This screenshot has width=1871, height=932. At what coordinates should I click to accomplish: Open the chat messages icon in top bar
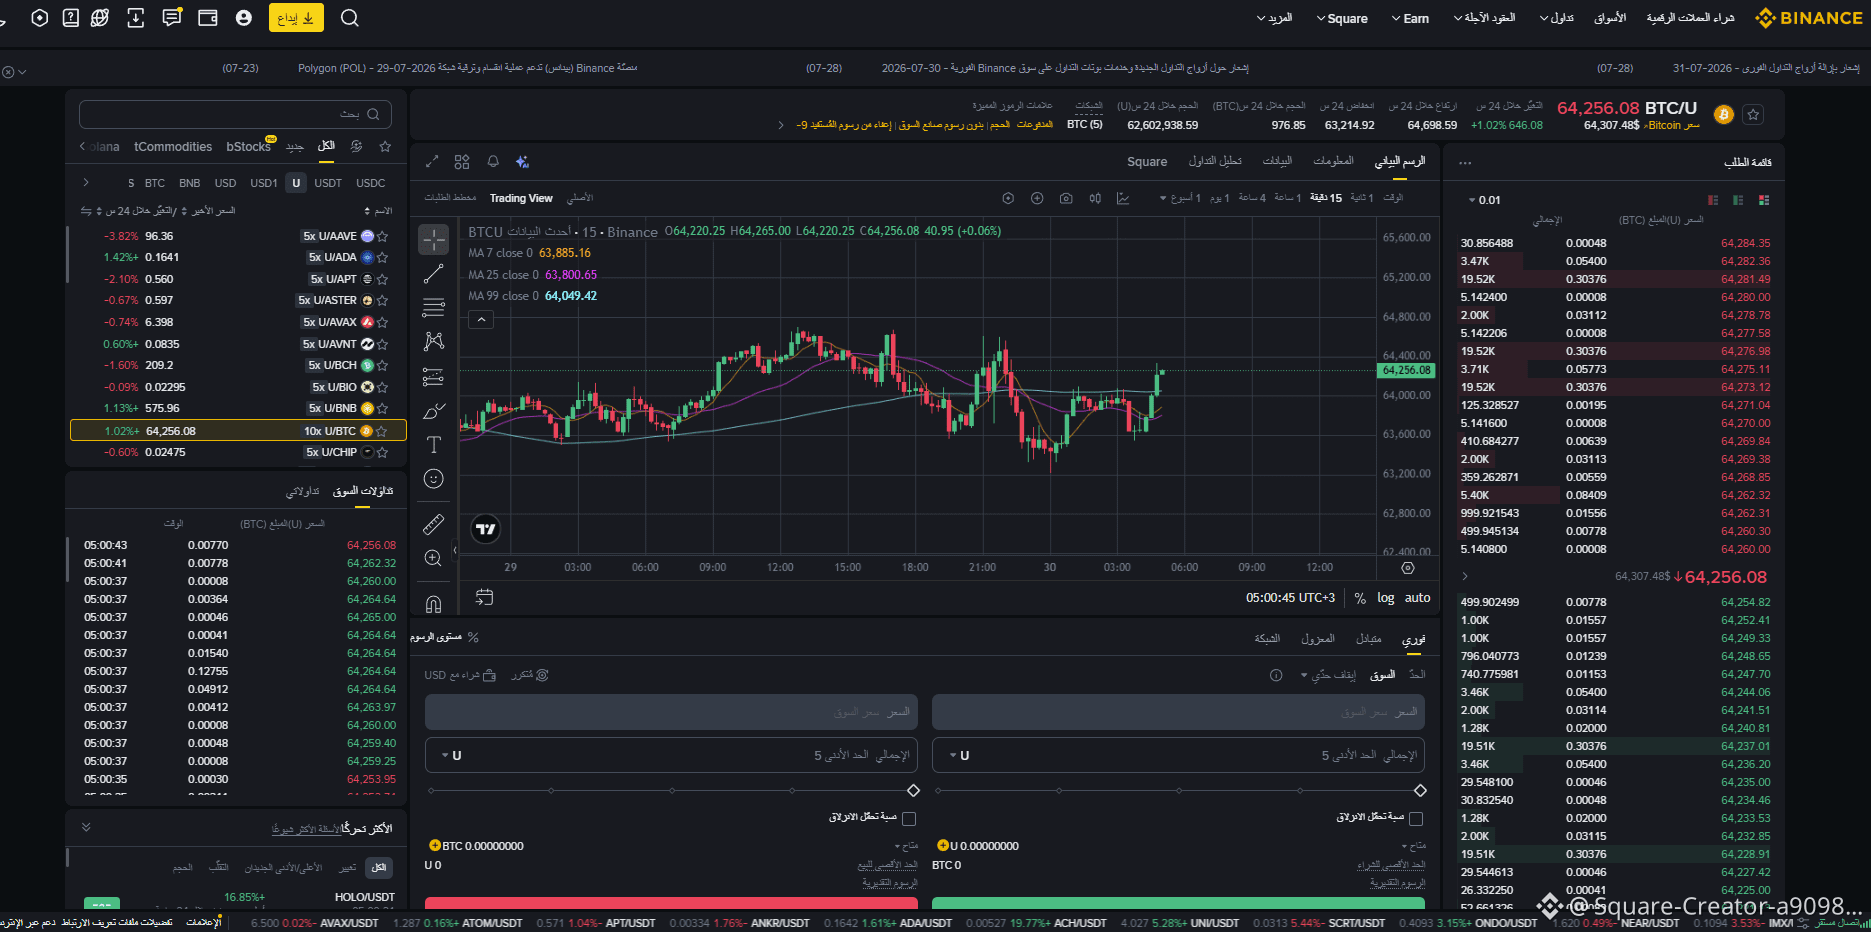tap(172, 18)
